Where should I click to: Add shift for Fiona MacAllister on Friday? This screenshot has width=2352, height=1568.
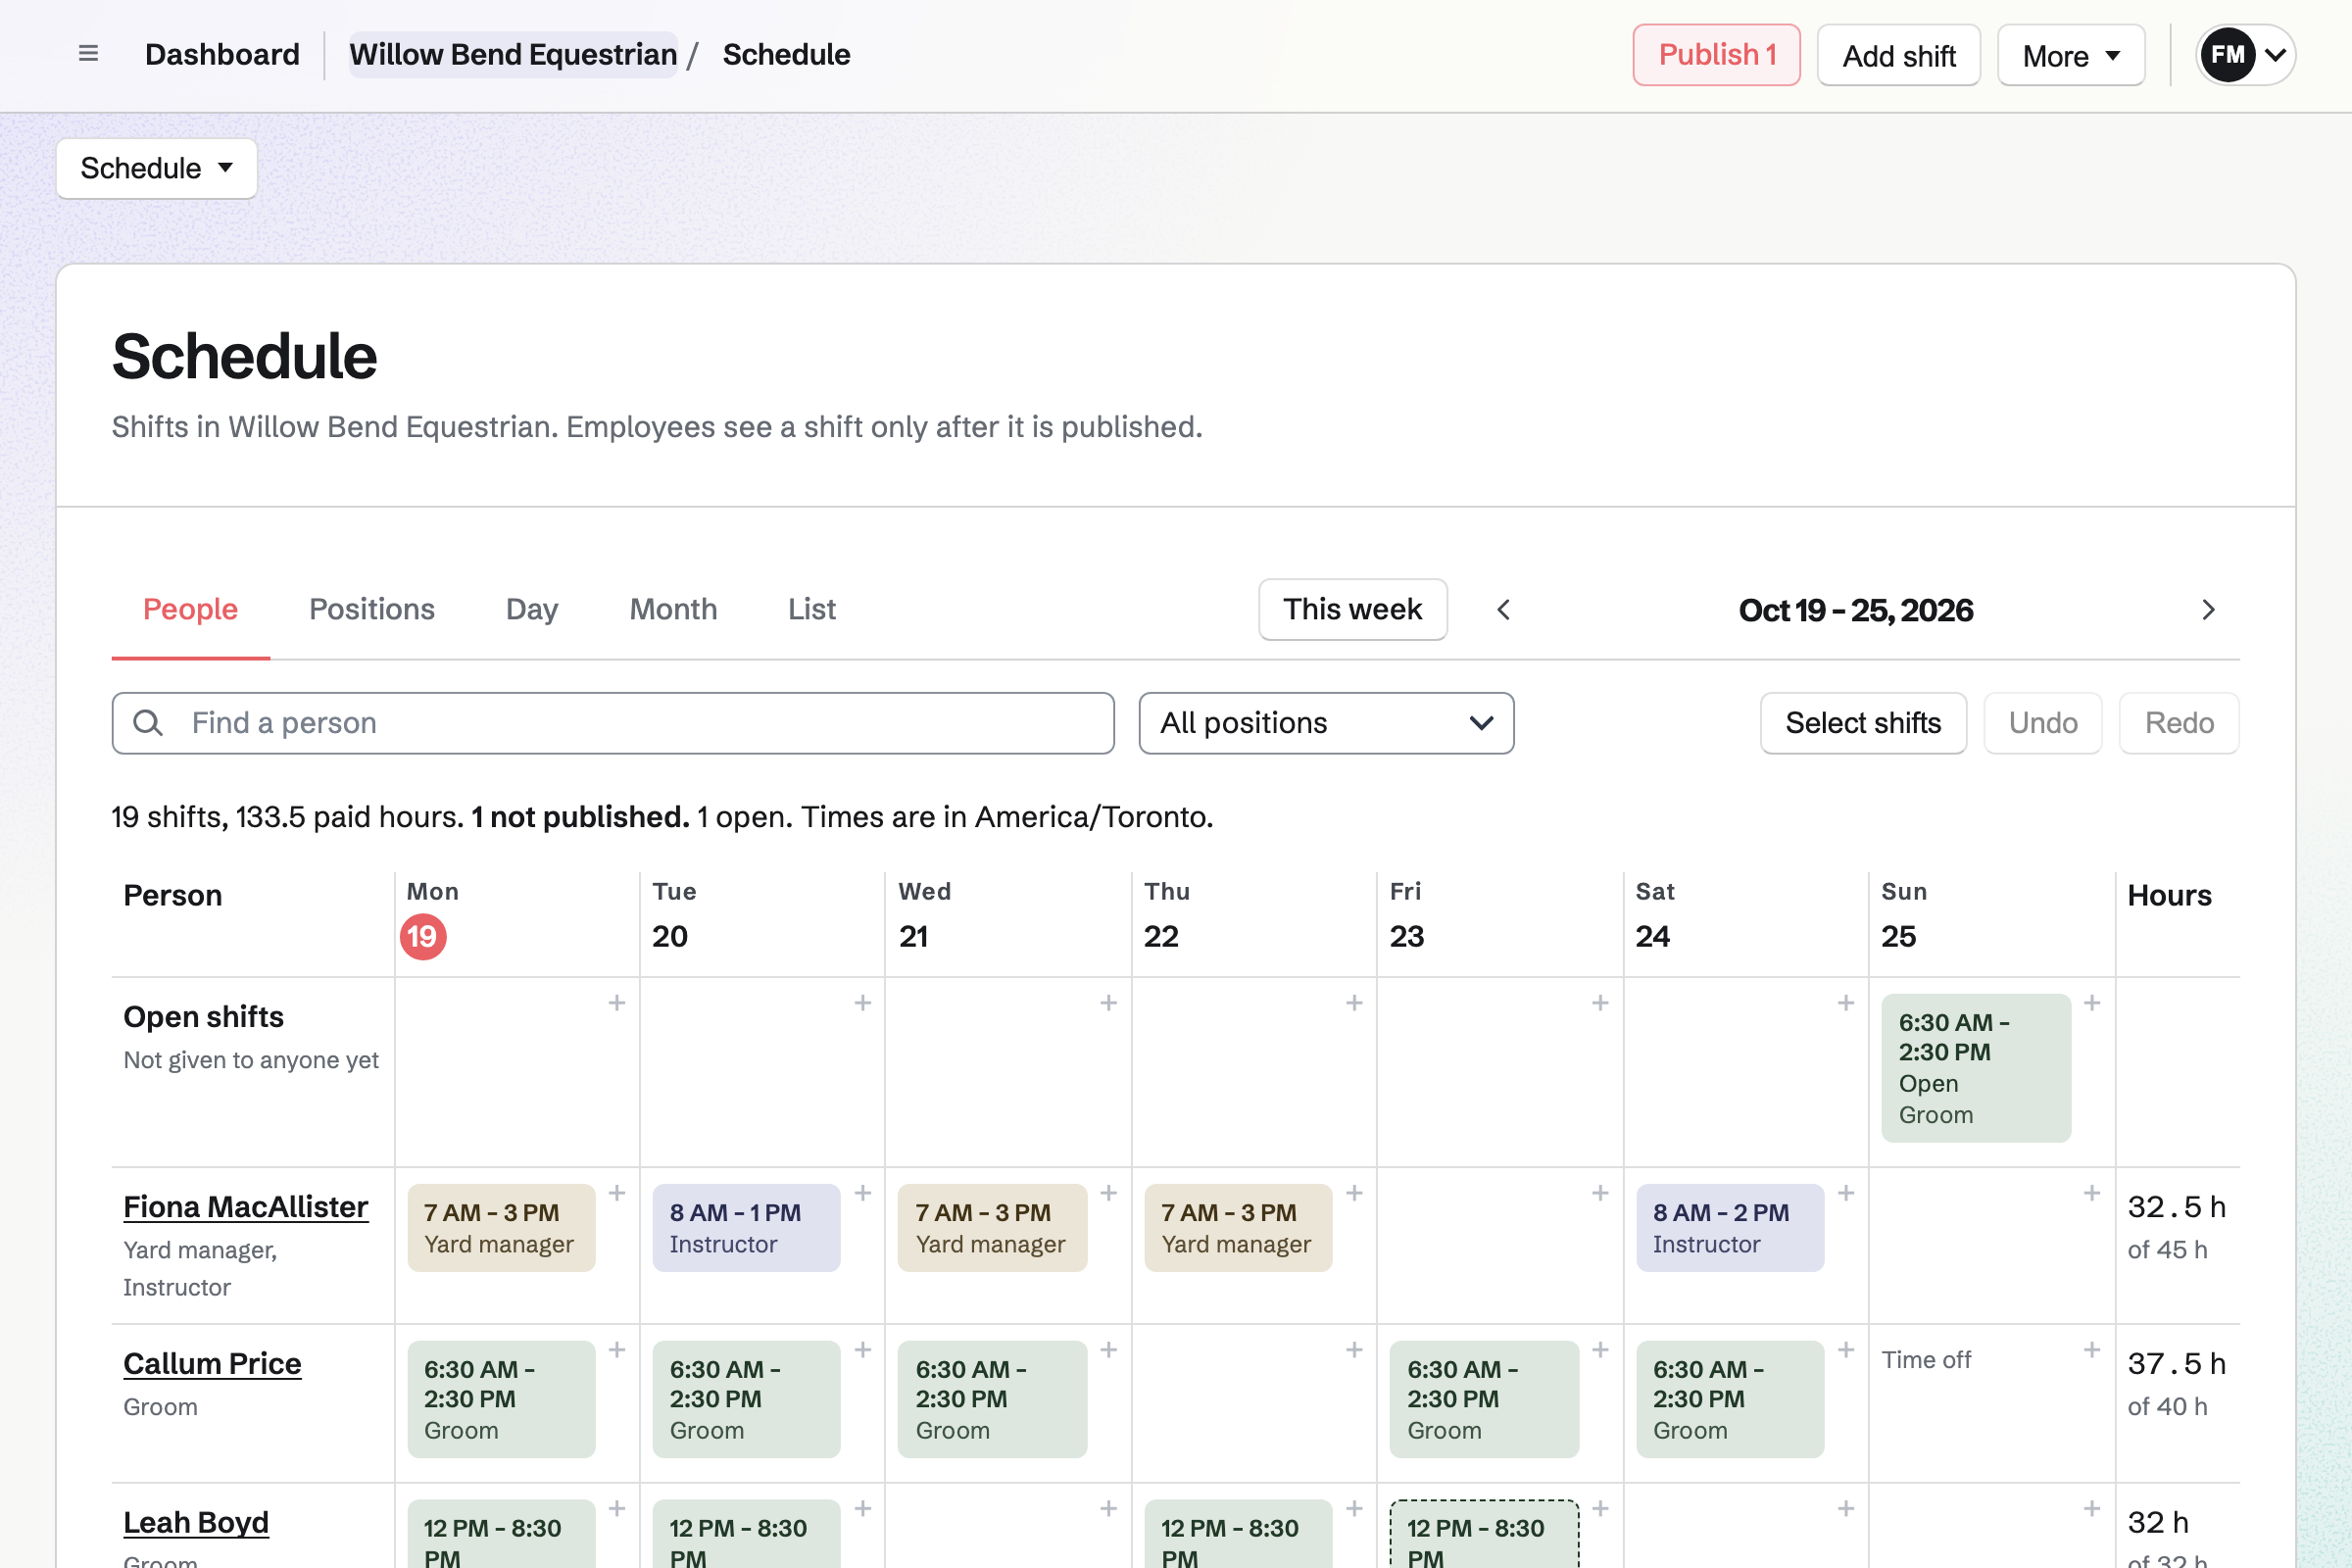click(x=1600, y=1193)
